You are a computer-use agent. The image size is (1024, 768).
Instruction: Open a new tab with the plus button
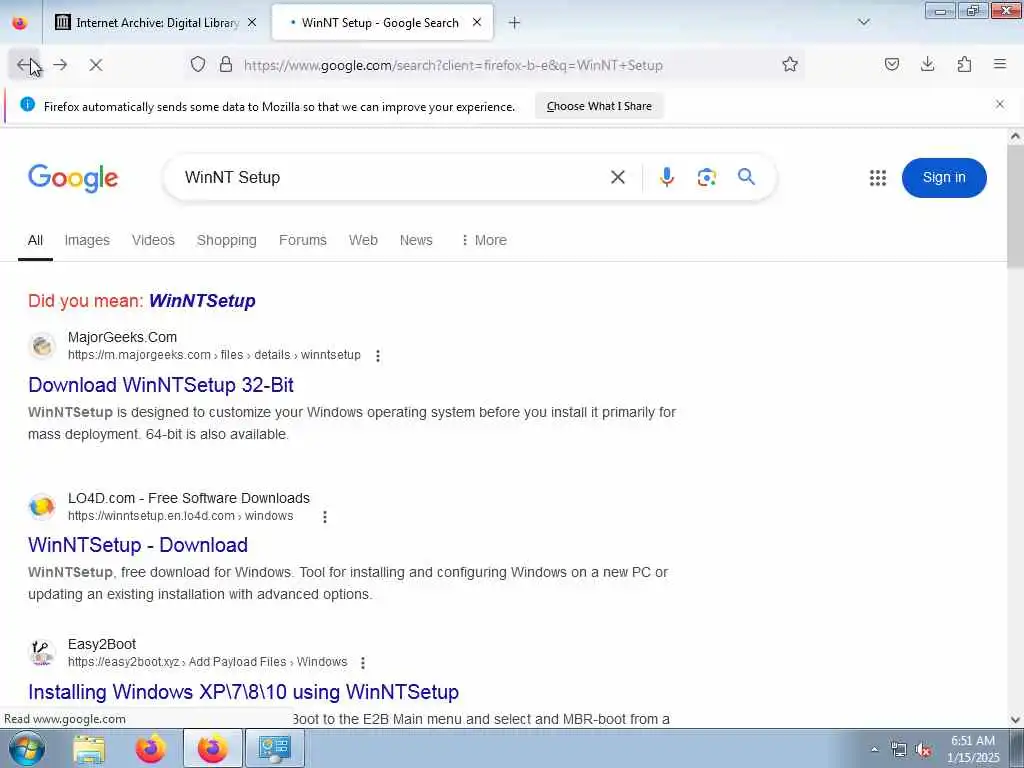pyautogui.click(x=515, y=23)
